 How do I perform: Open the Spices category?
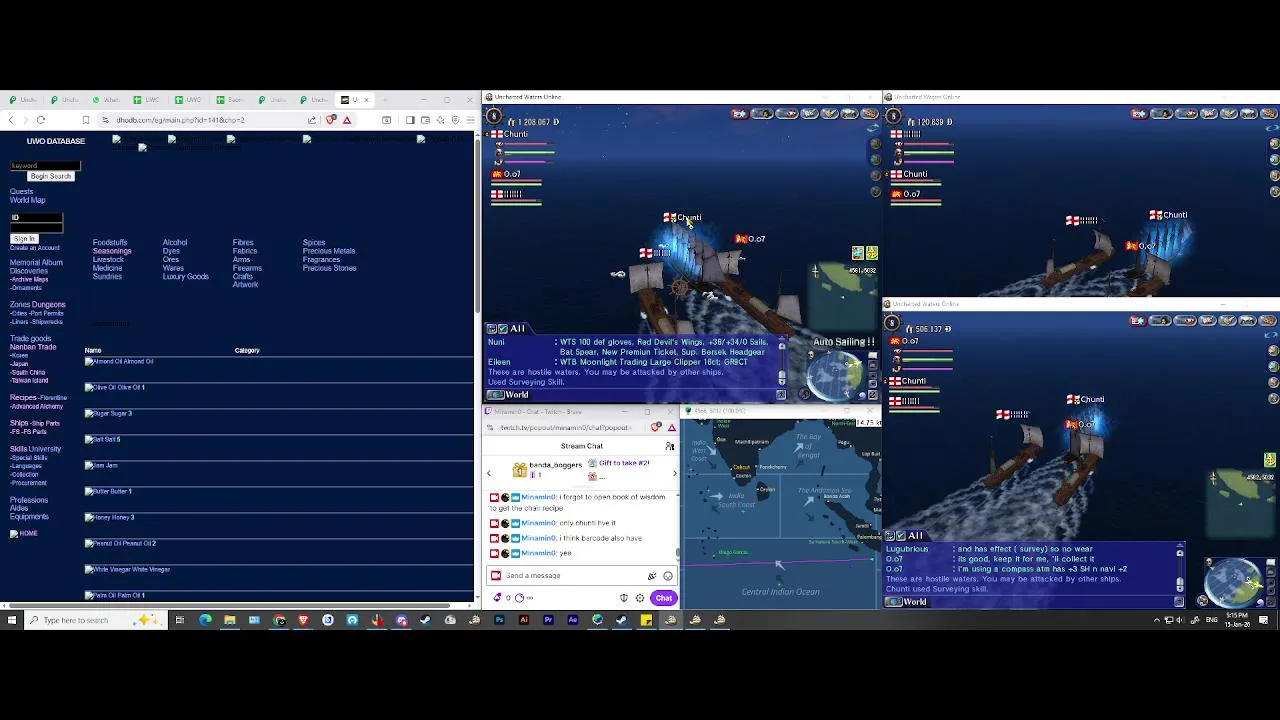(x=314, y=243)
